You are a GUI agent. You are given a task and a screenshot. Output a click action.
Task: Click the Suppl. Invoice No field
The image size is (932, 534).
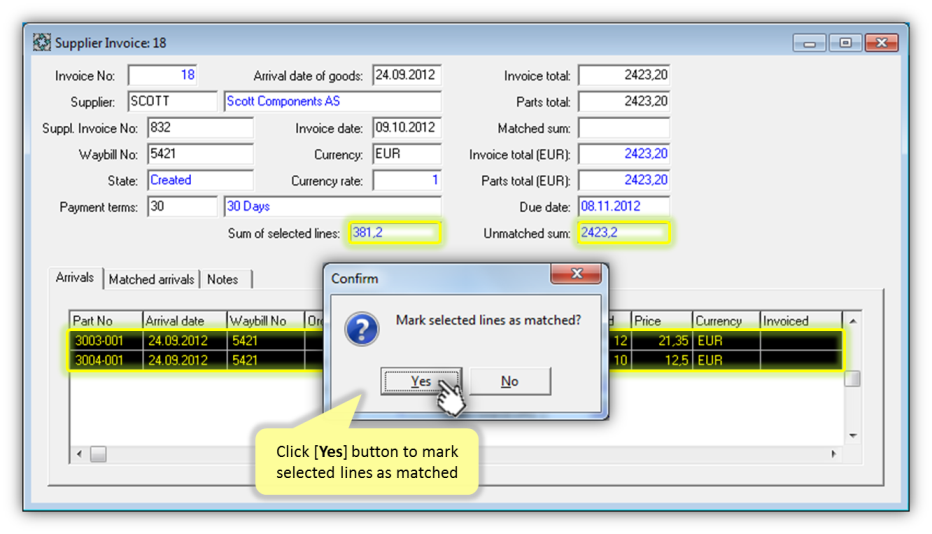point(199,128)
